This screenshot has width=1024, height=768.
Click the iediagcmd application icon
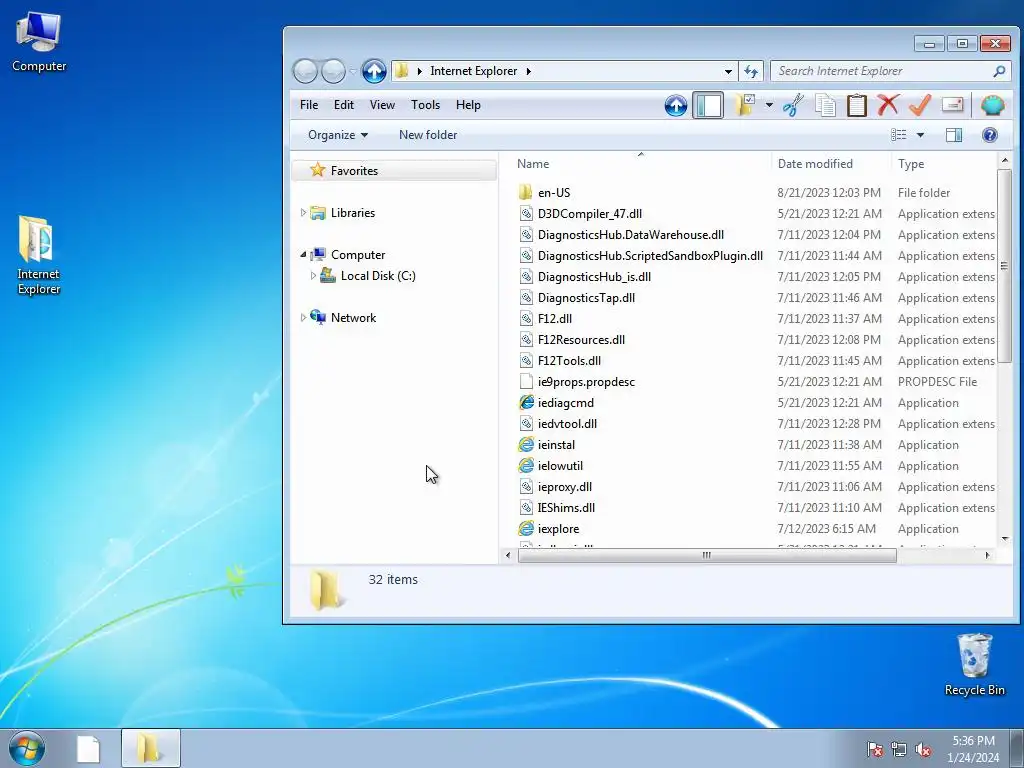click(x=526, y=402)
